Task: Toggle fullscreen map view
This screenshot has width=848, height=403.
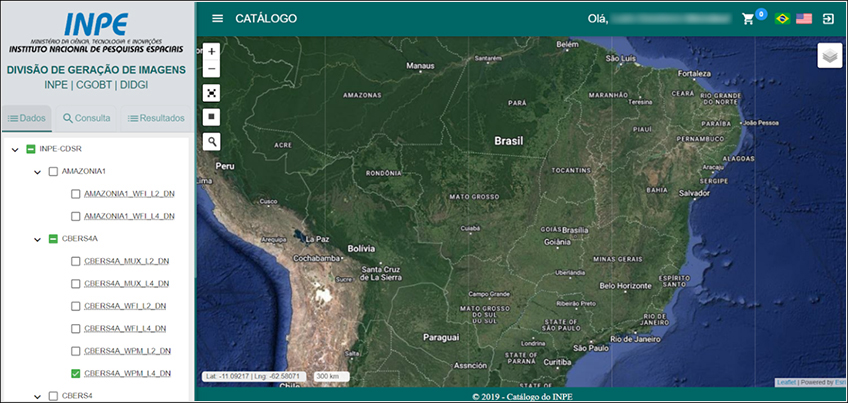Action: (x=211, y=93)
